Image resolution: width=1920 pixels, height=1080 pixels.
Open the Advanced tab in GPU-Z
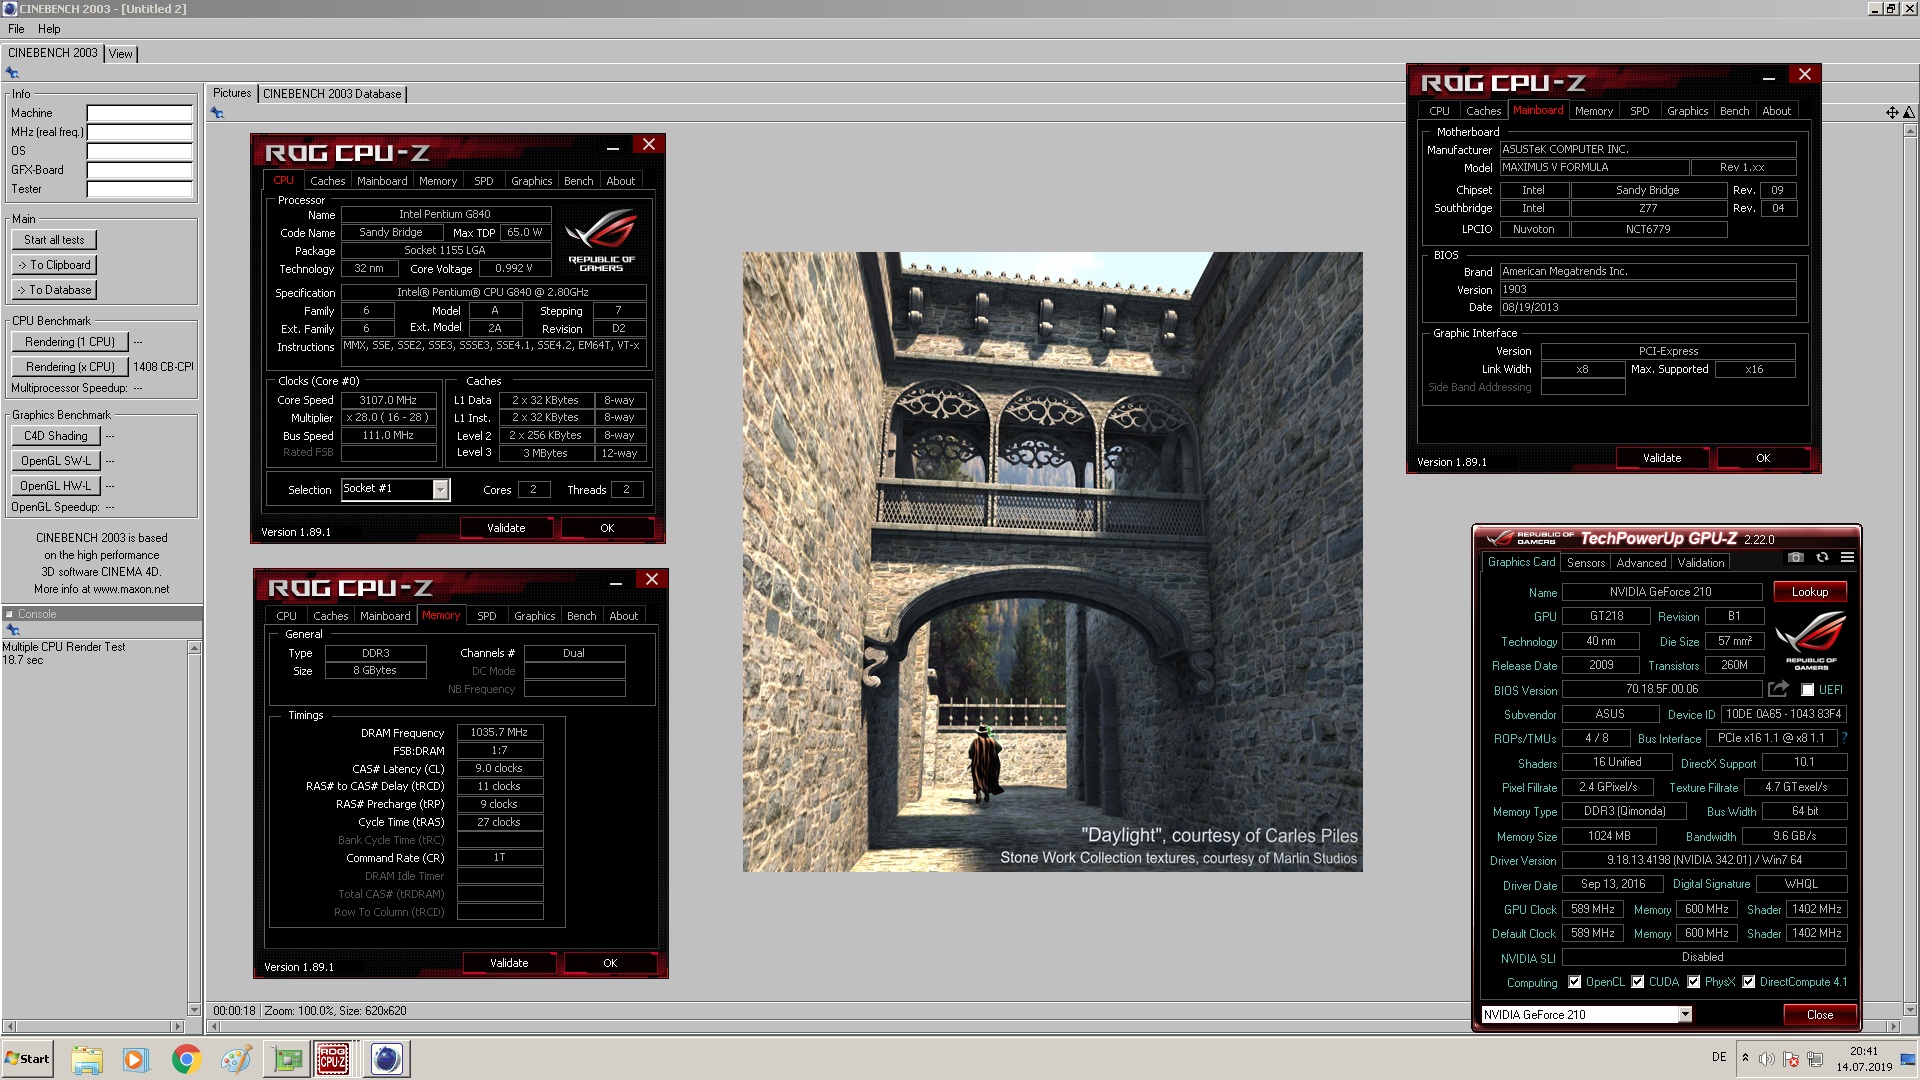point(1641,563)
